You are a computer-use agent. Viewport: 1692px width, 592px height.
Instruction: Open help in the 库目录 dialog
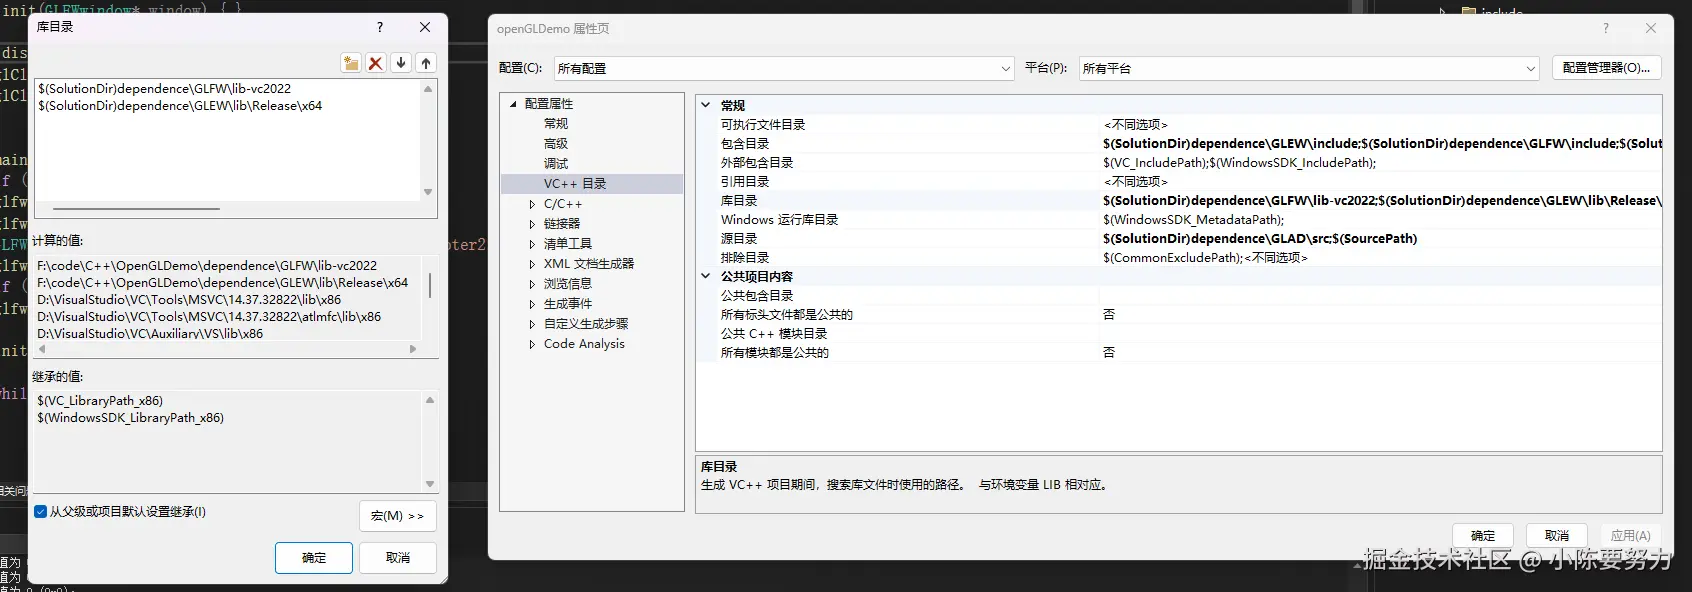(x=380, y=27)
